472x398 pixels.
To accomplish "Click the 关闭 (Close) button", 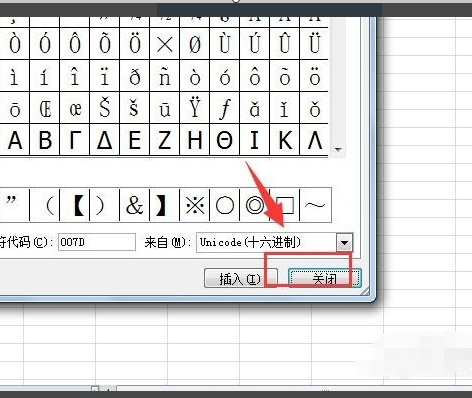I will point(324,278).
